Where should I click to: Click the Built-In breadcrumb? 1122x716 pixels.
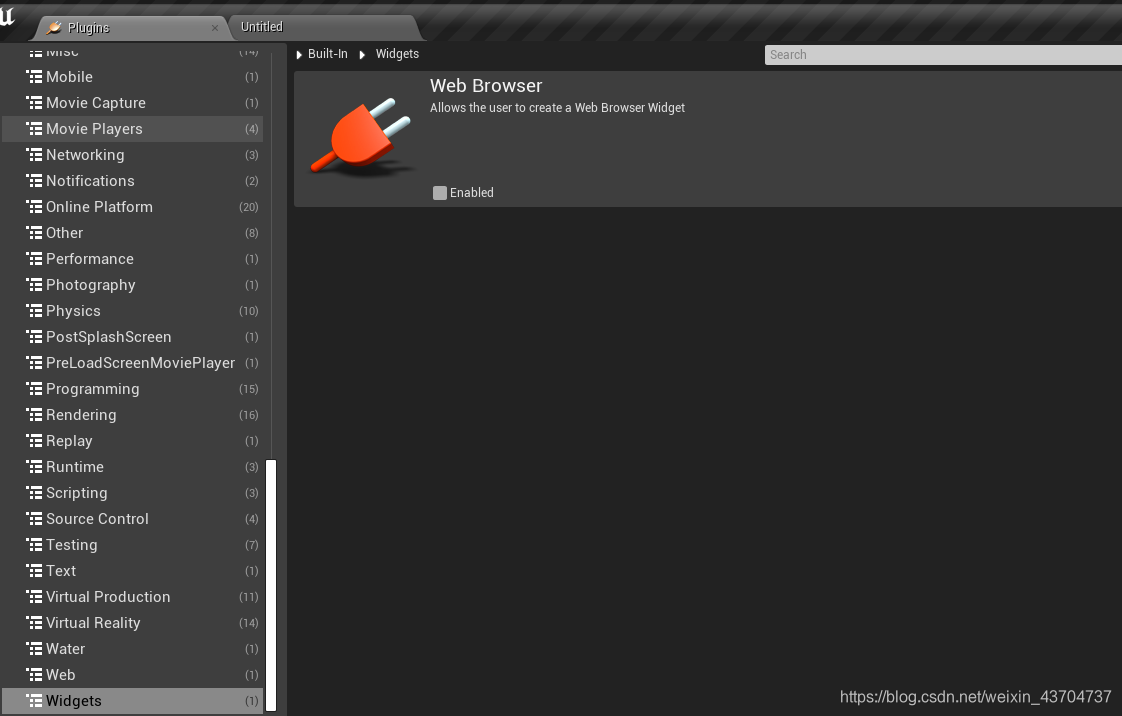[328, 54]
